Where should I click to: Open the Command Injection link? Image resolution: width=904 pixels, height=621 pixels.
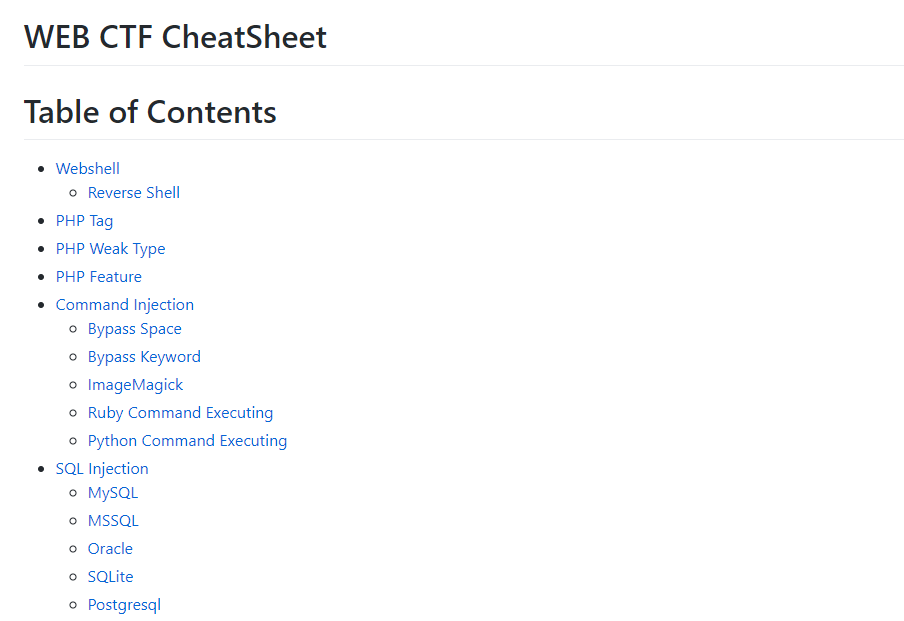125,305
